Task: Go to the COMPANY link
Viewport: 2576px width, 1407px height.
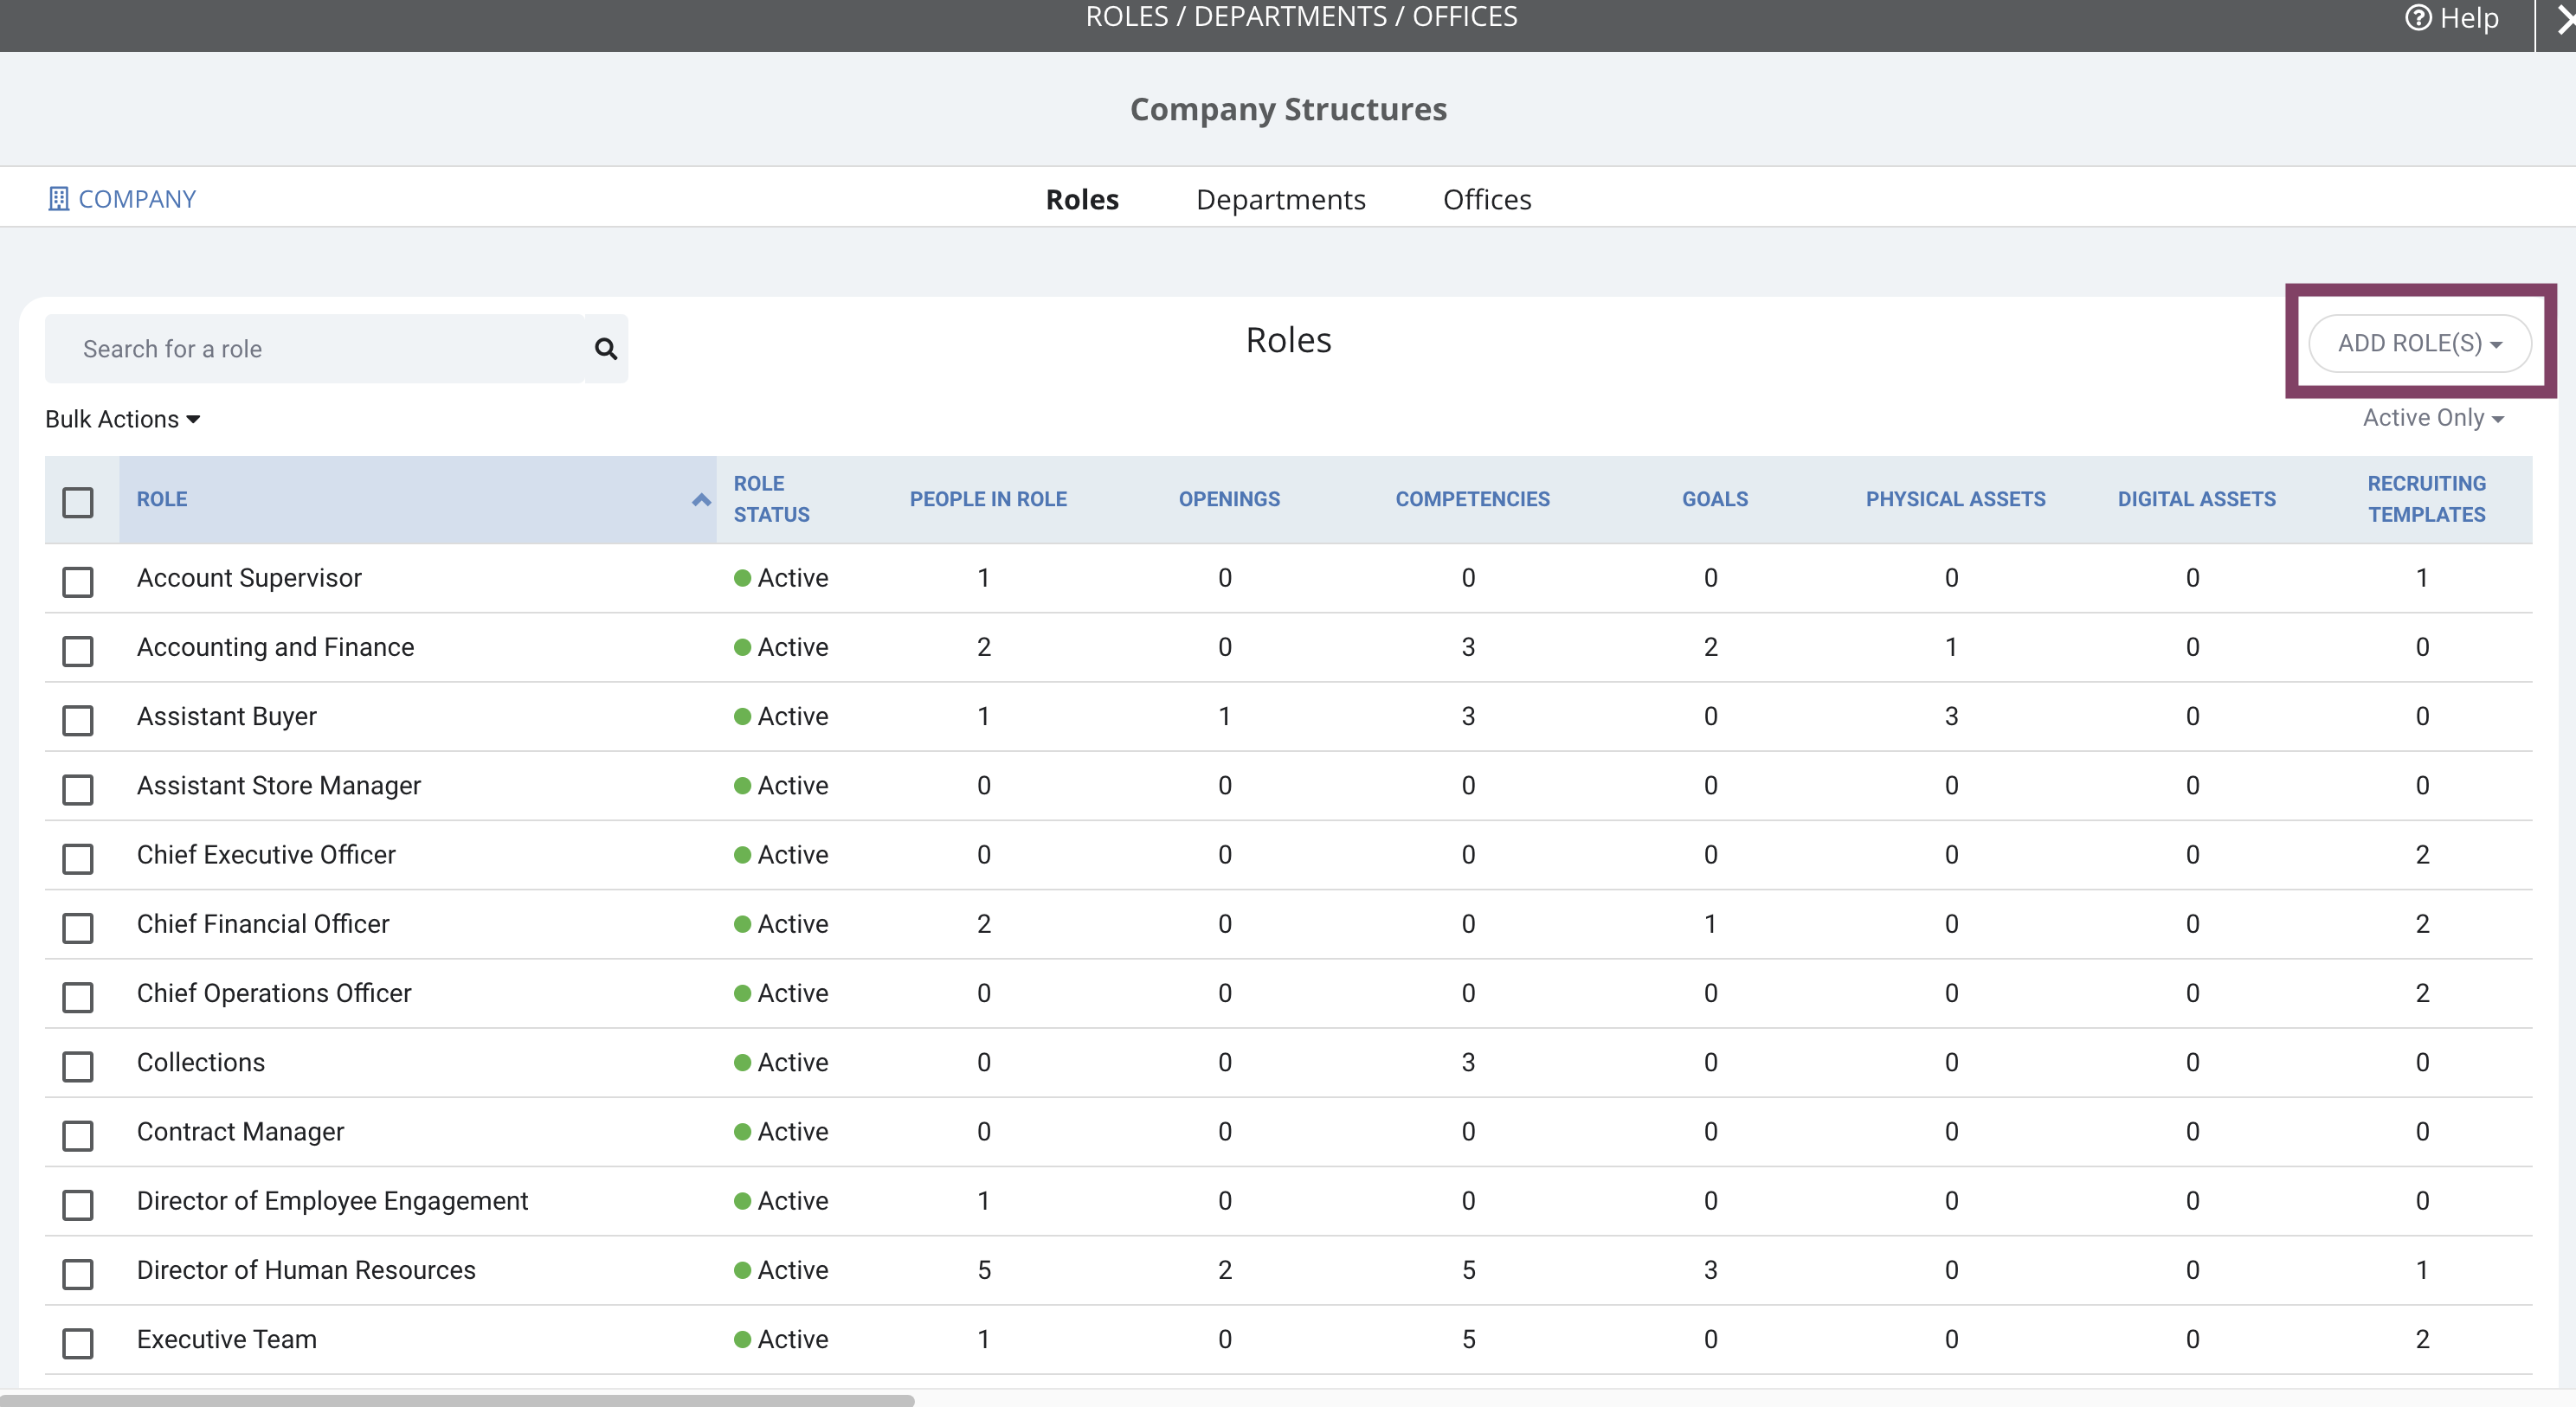Action: pyautogui.click(x=137, y=199)
